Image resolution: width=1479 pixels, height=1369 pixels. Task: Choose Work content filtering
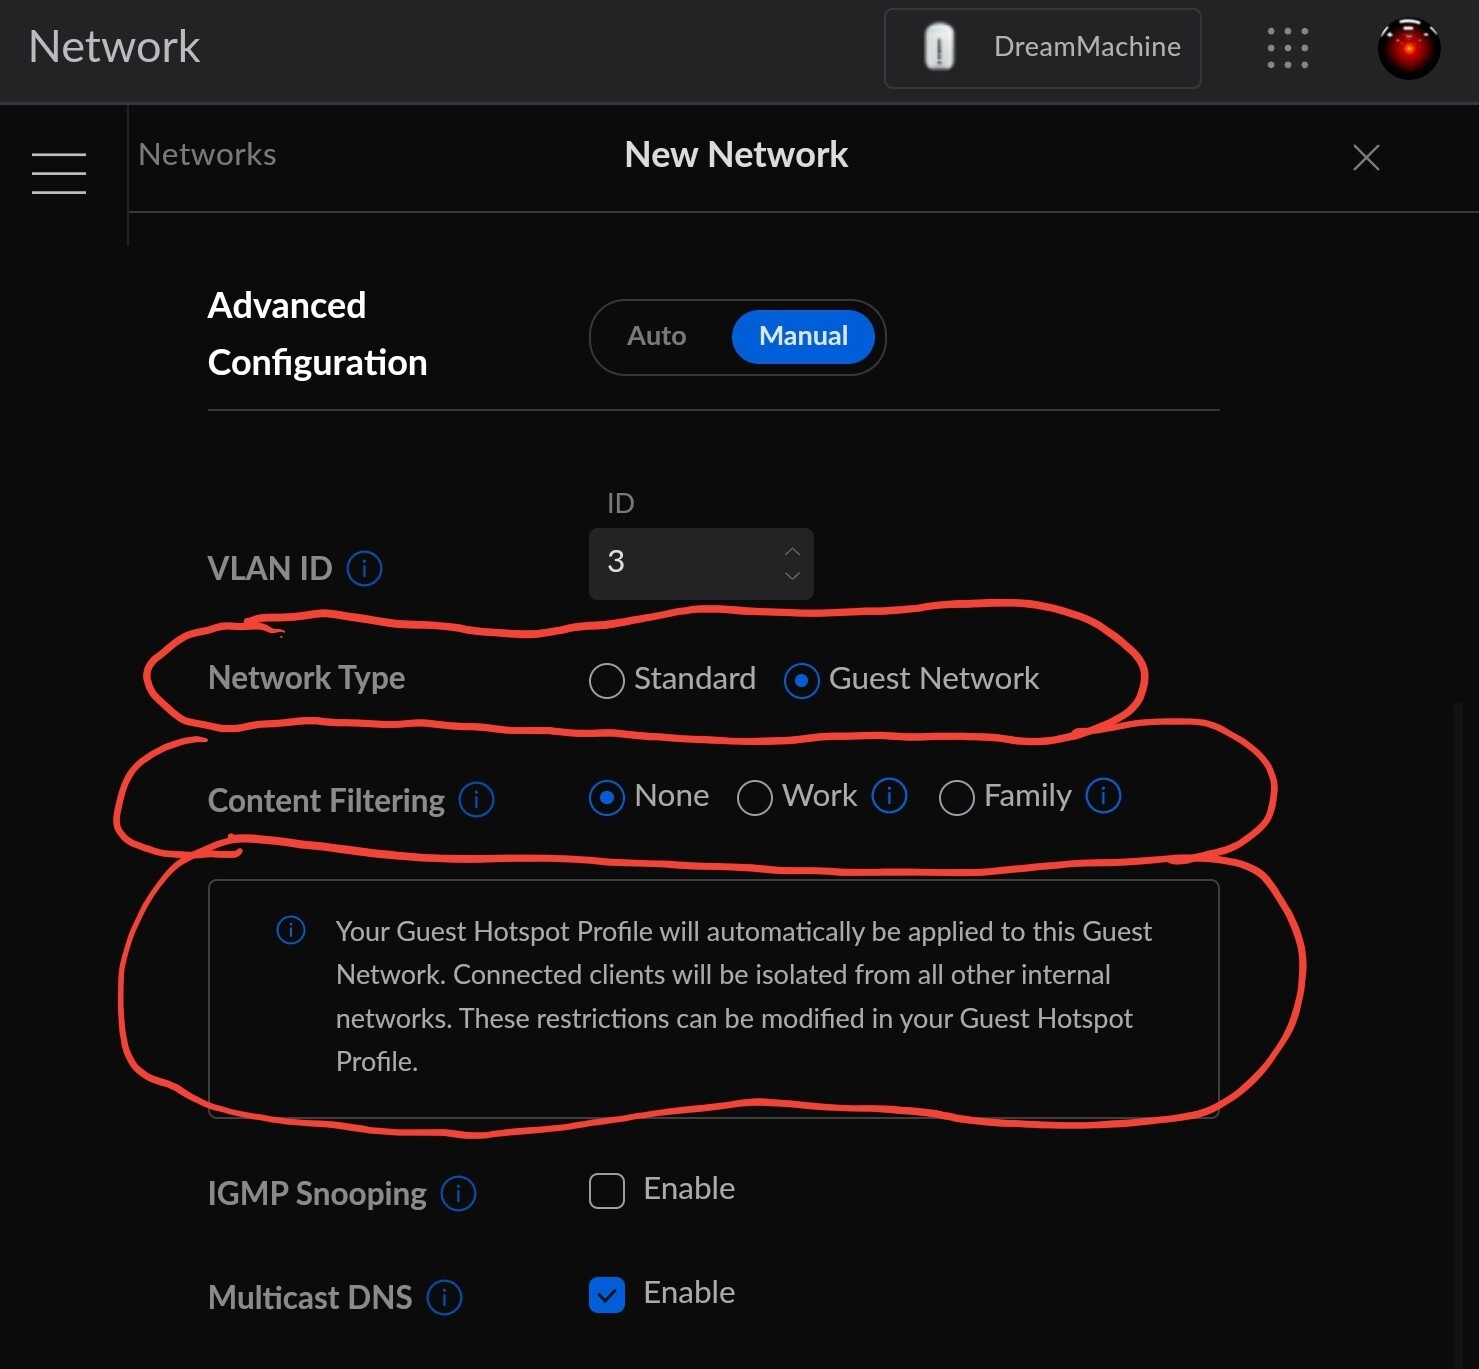[x=754, y=798]
